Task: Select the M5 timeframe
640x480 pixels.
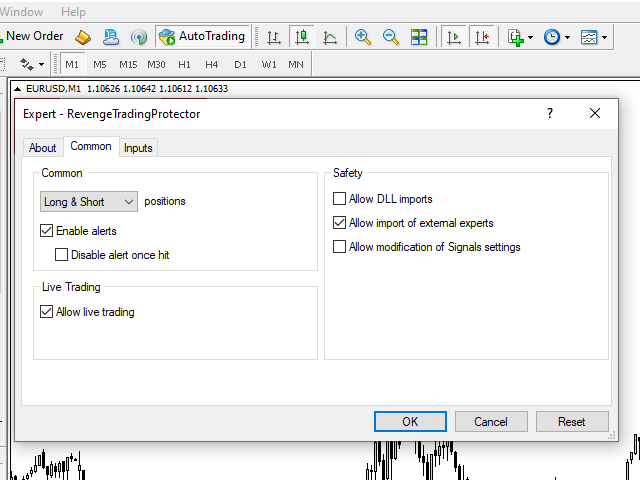Action: (100, 64)
